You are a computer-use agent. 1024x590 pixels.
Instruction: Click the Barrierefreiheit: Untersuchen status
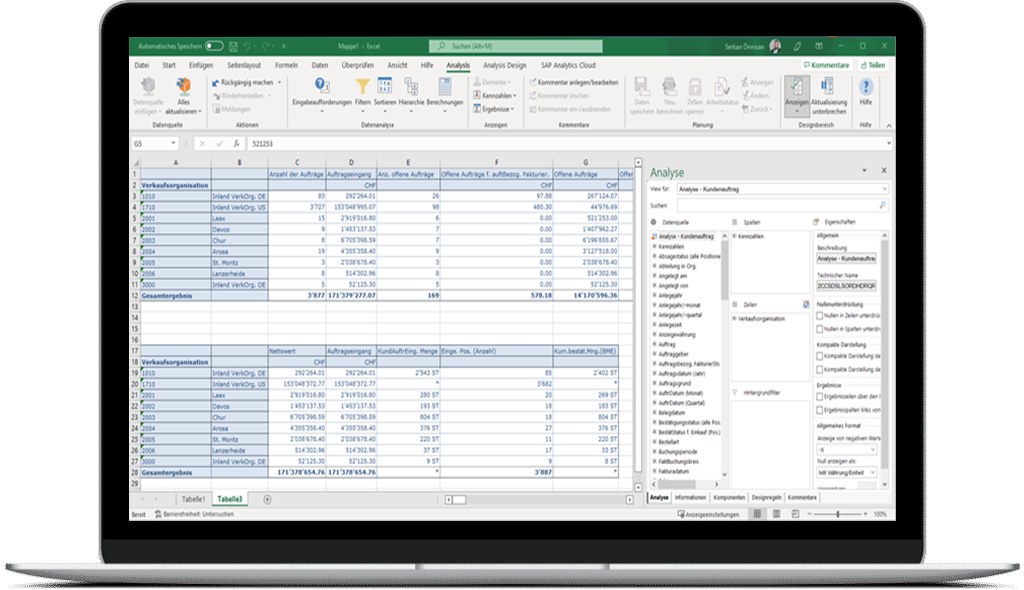[194, 514]
